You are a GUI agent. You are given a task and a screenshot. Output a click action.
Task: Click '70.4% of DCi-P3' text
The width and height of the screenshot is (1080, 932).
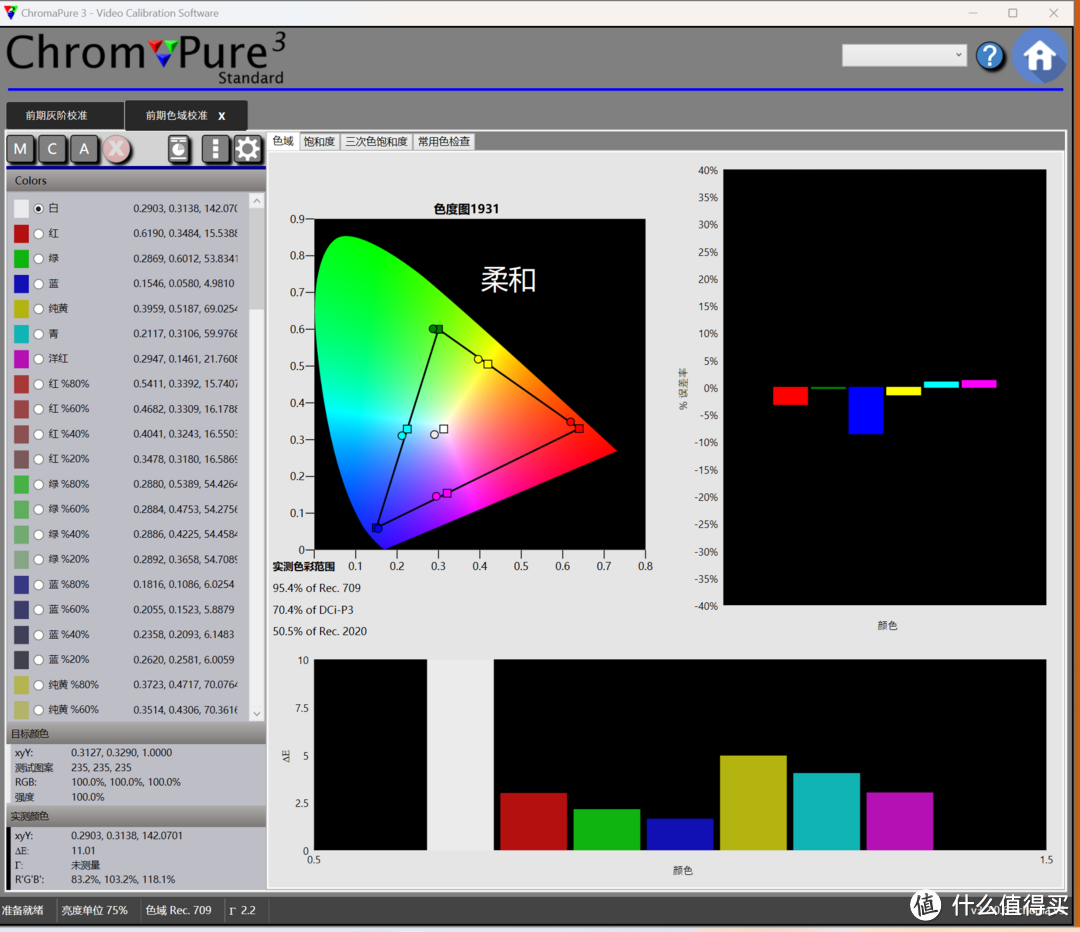coord(313,610)
